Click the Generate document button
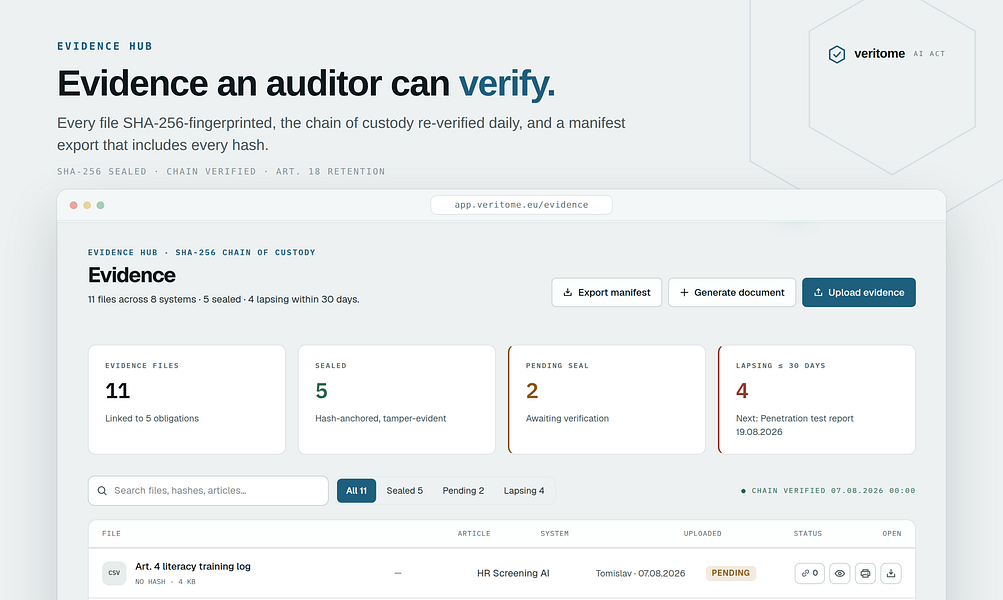Screen dimensions: 1003x600 [x=732, y=292]
